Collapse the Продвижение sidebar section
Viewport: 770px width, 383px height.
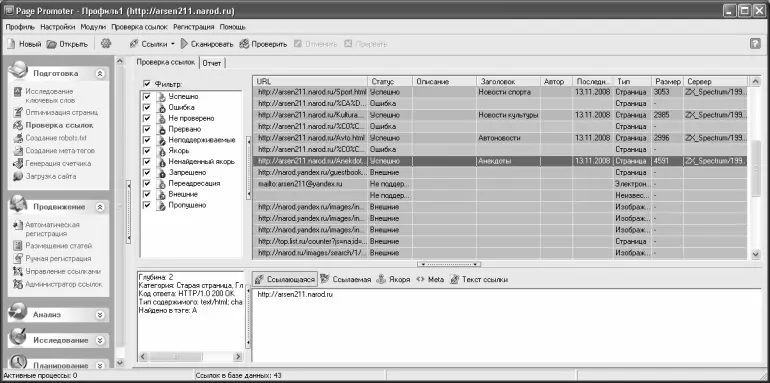click(x=100, y=207)
